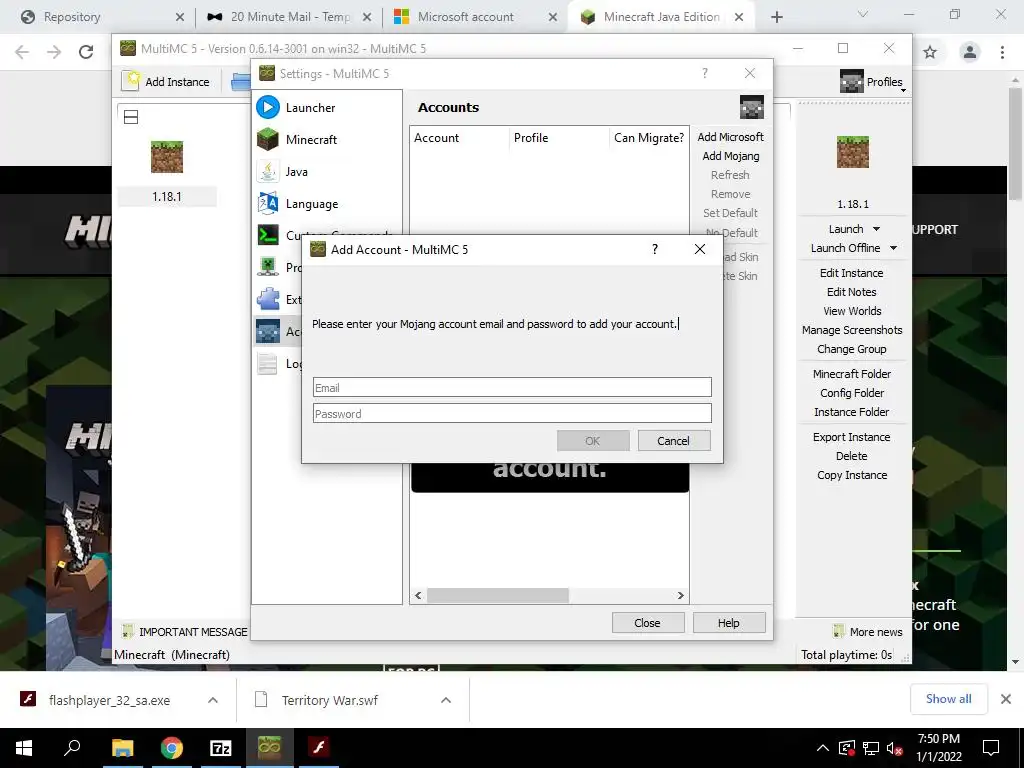Click Copy Instance in sidebar
This screenshot has height=768, width=1024.
tap(852, 475)
